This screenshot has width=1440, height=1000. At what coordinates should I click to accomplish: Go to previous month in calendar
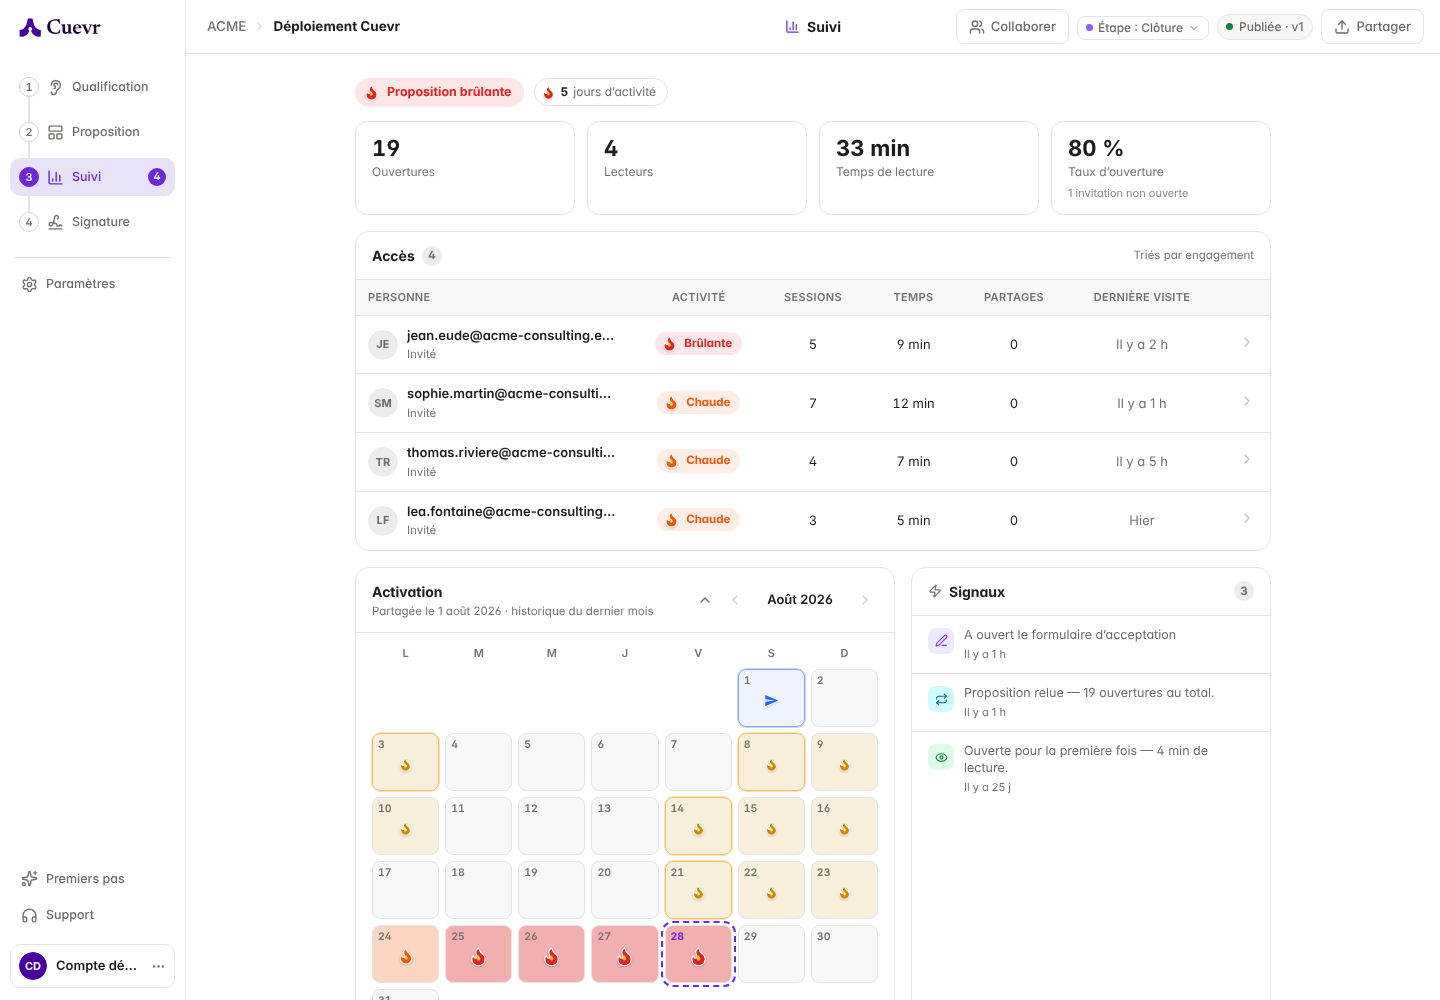click(x=735, y=600)
